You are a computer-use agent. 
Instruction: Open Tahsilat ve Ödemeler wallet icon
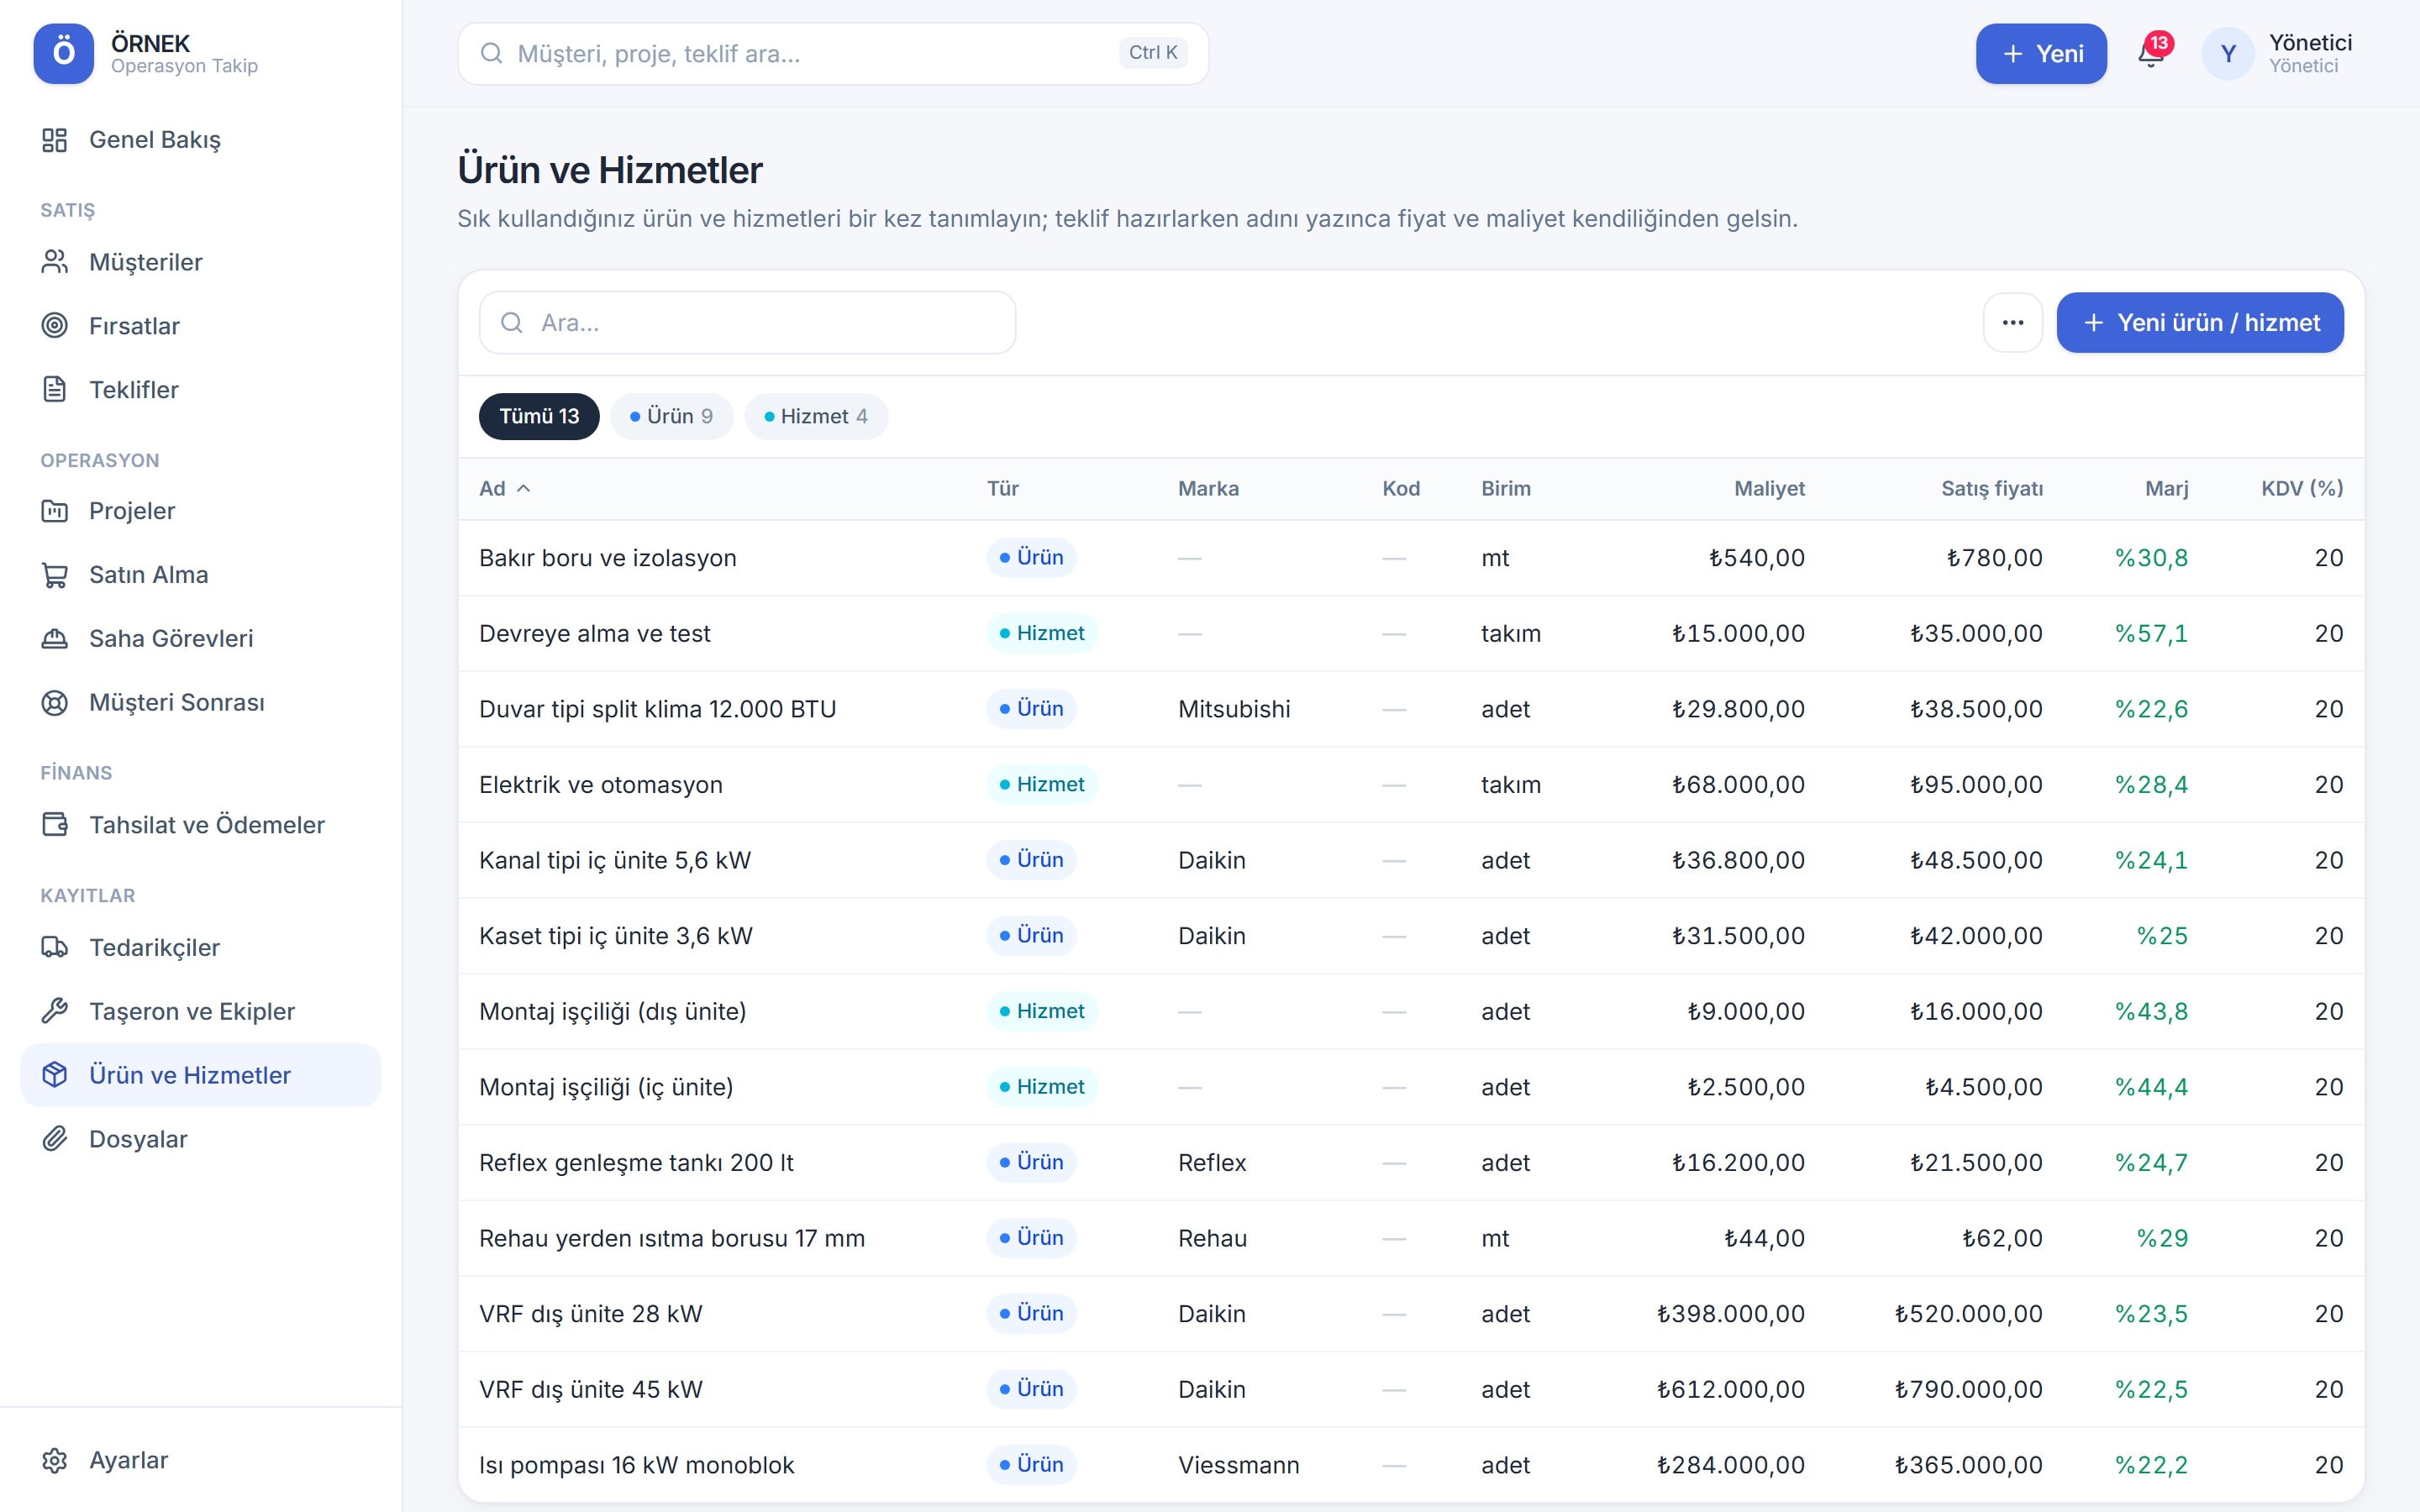click(x=54, y=825)
